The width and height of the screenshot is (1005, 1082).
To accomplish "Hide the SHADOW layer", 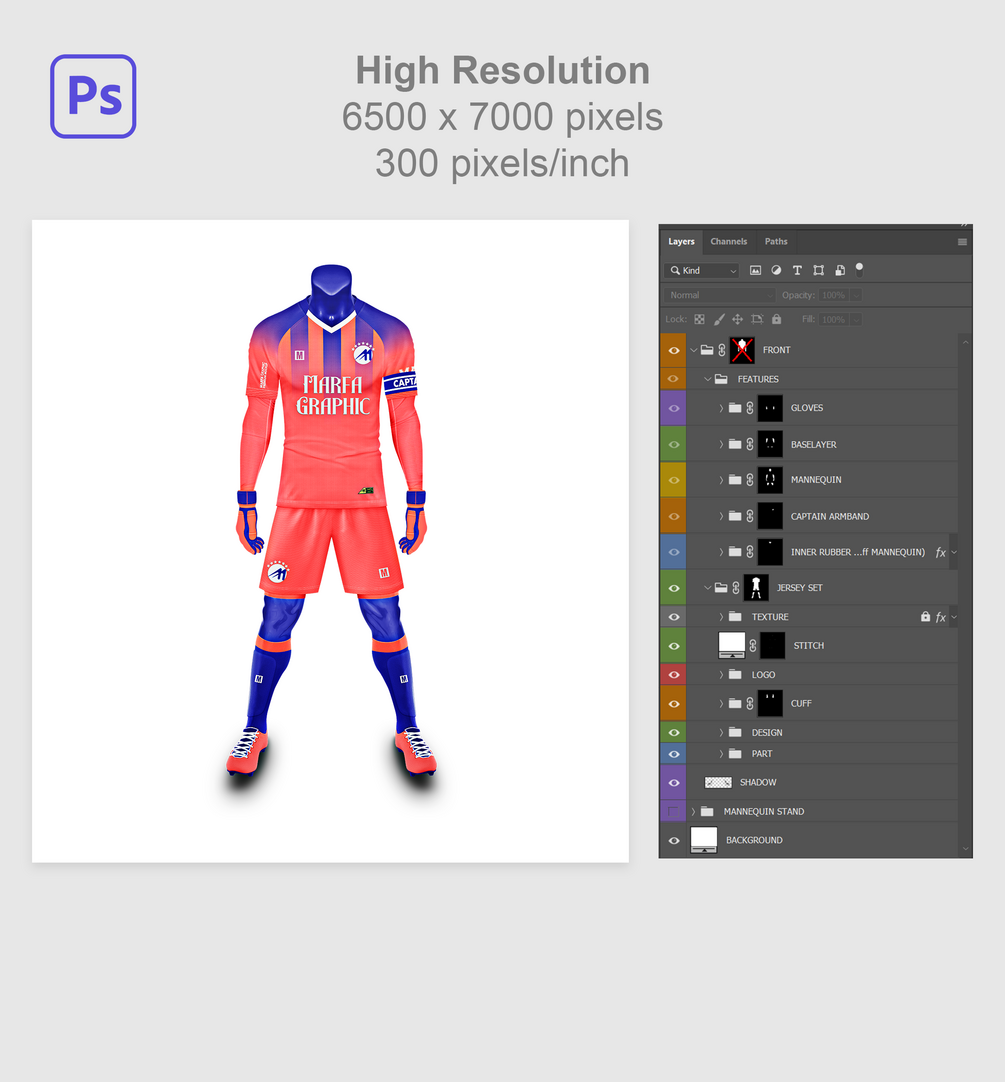I will (674, 783).
